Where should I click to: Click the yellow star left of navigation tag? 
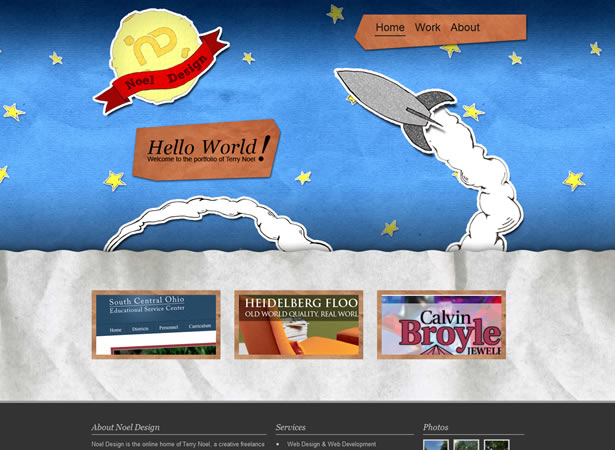pyautogui.click(x=336, y=13)
